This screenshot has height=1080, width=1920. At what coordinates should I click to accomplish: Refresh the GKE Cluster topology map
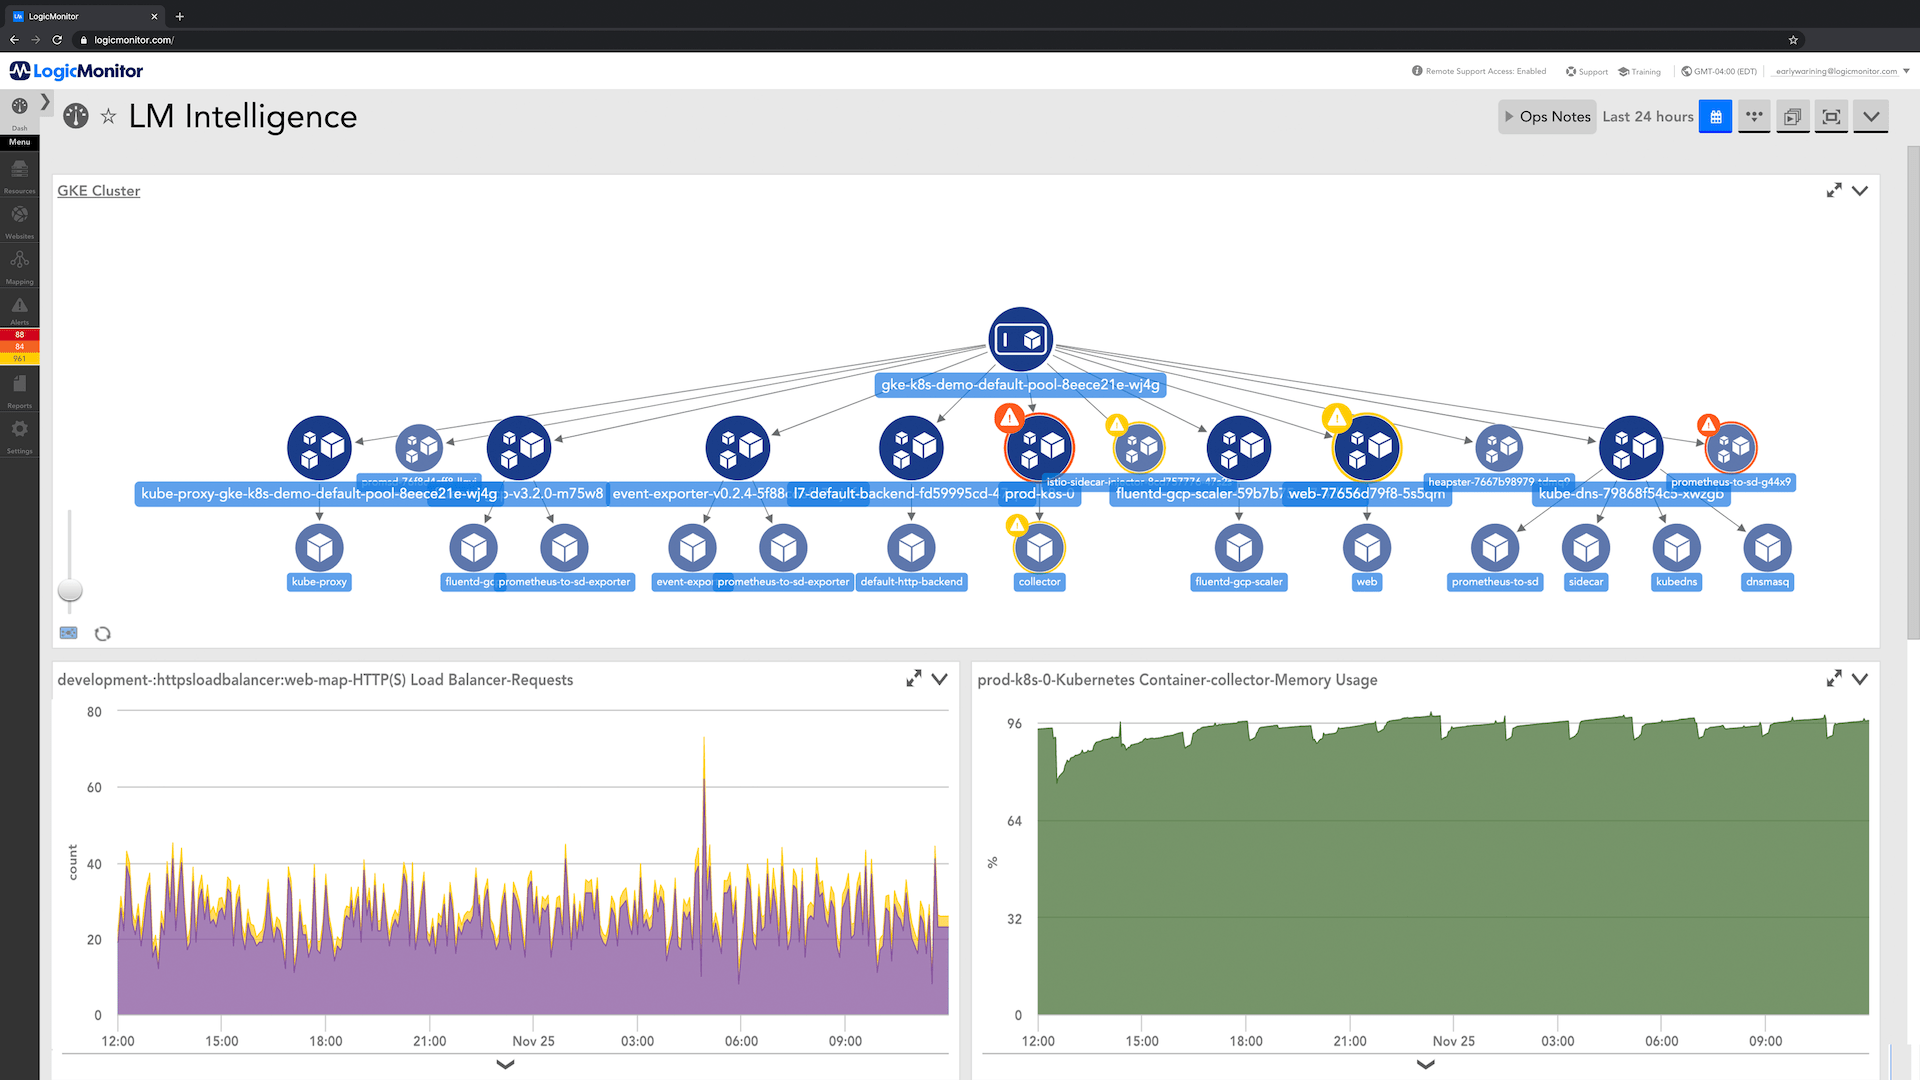pyautogui.click(x=103, y=633)
